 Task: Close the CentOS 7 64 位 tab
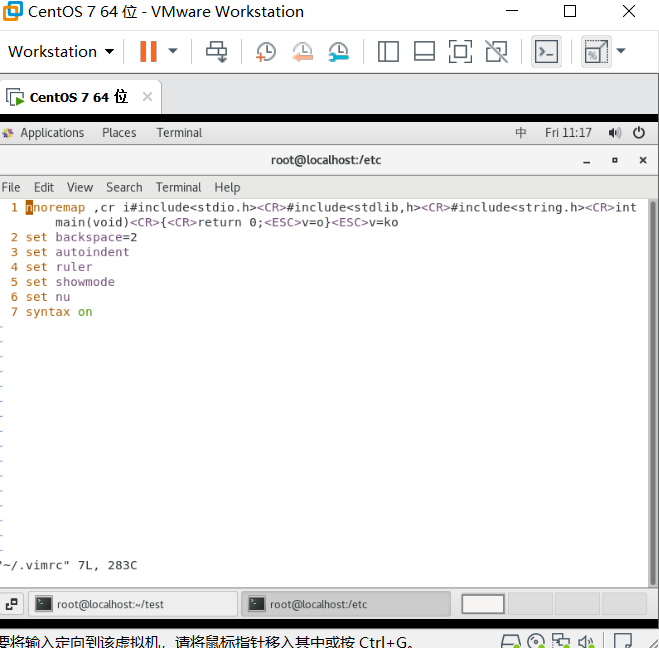pyautogui.click(x=147, y=97)
